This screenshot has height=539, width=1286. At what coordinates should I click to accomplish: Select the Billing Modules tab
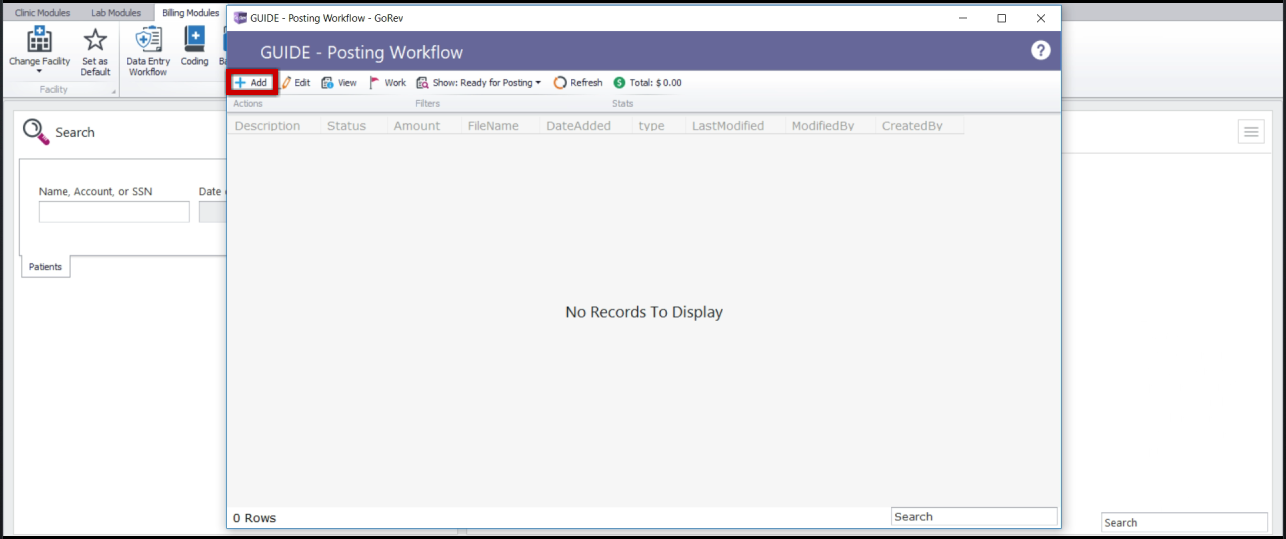tap(190, 13)
